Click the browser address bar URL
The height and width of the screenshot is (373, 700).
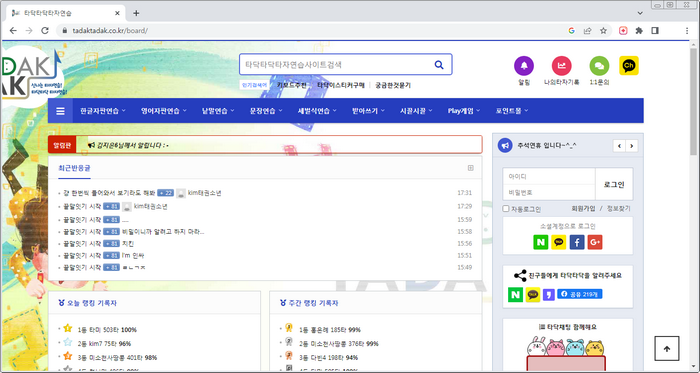coord(110,31)
